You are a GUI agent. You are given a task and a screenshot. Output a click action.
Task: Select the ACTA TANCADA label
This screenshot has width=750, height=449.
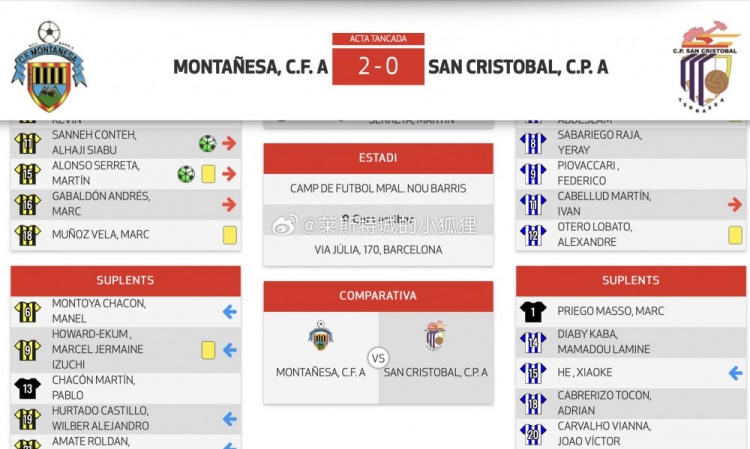[378, 39]
